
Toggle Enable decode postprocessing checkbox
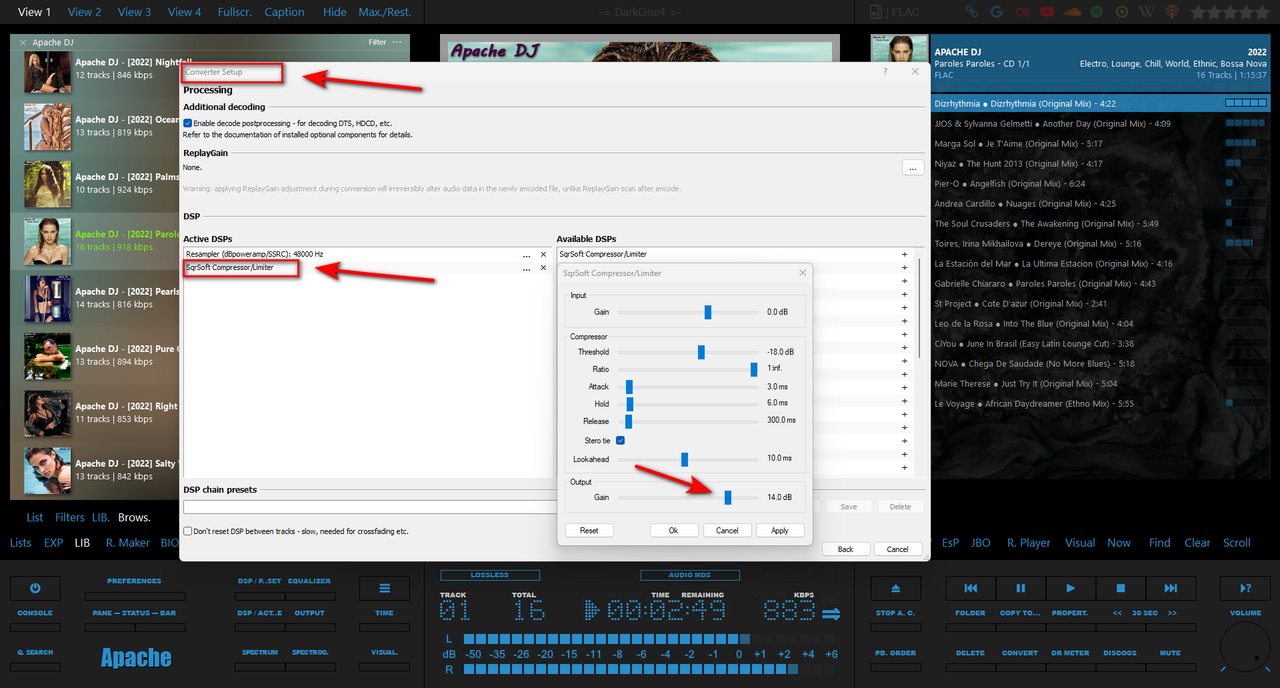(188, 123)
